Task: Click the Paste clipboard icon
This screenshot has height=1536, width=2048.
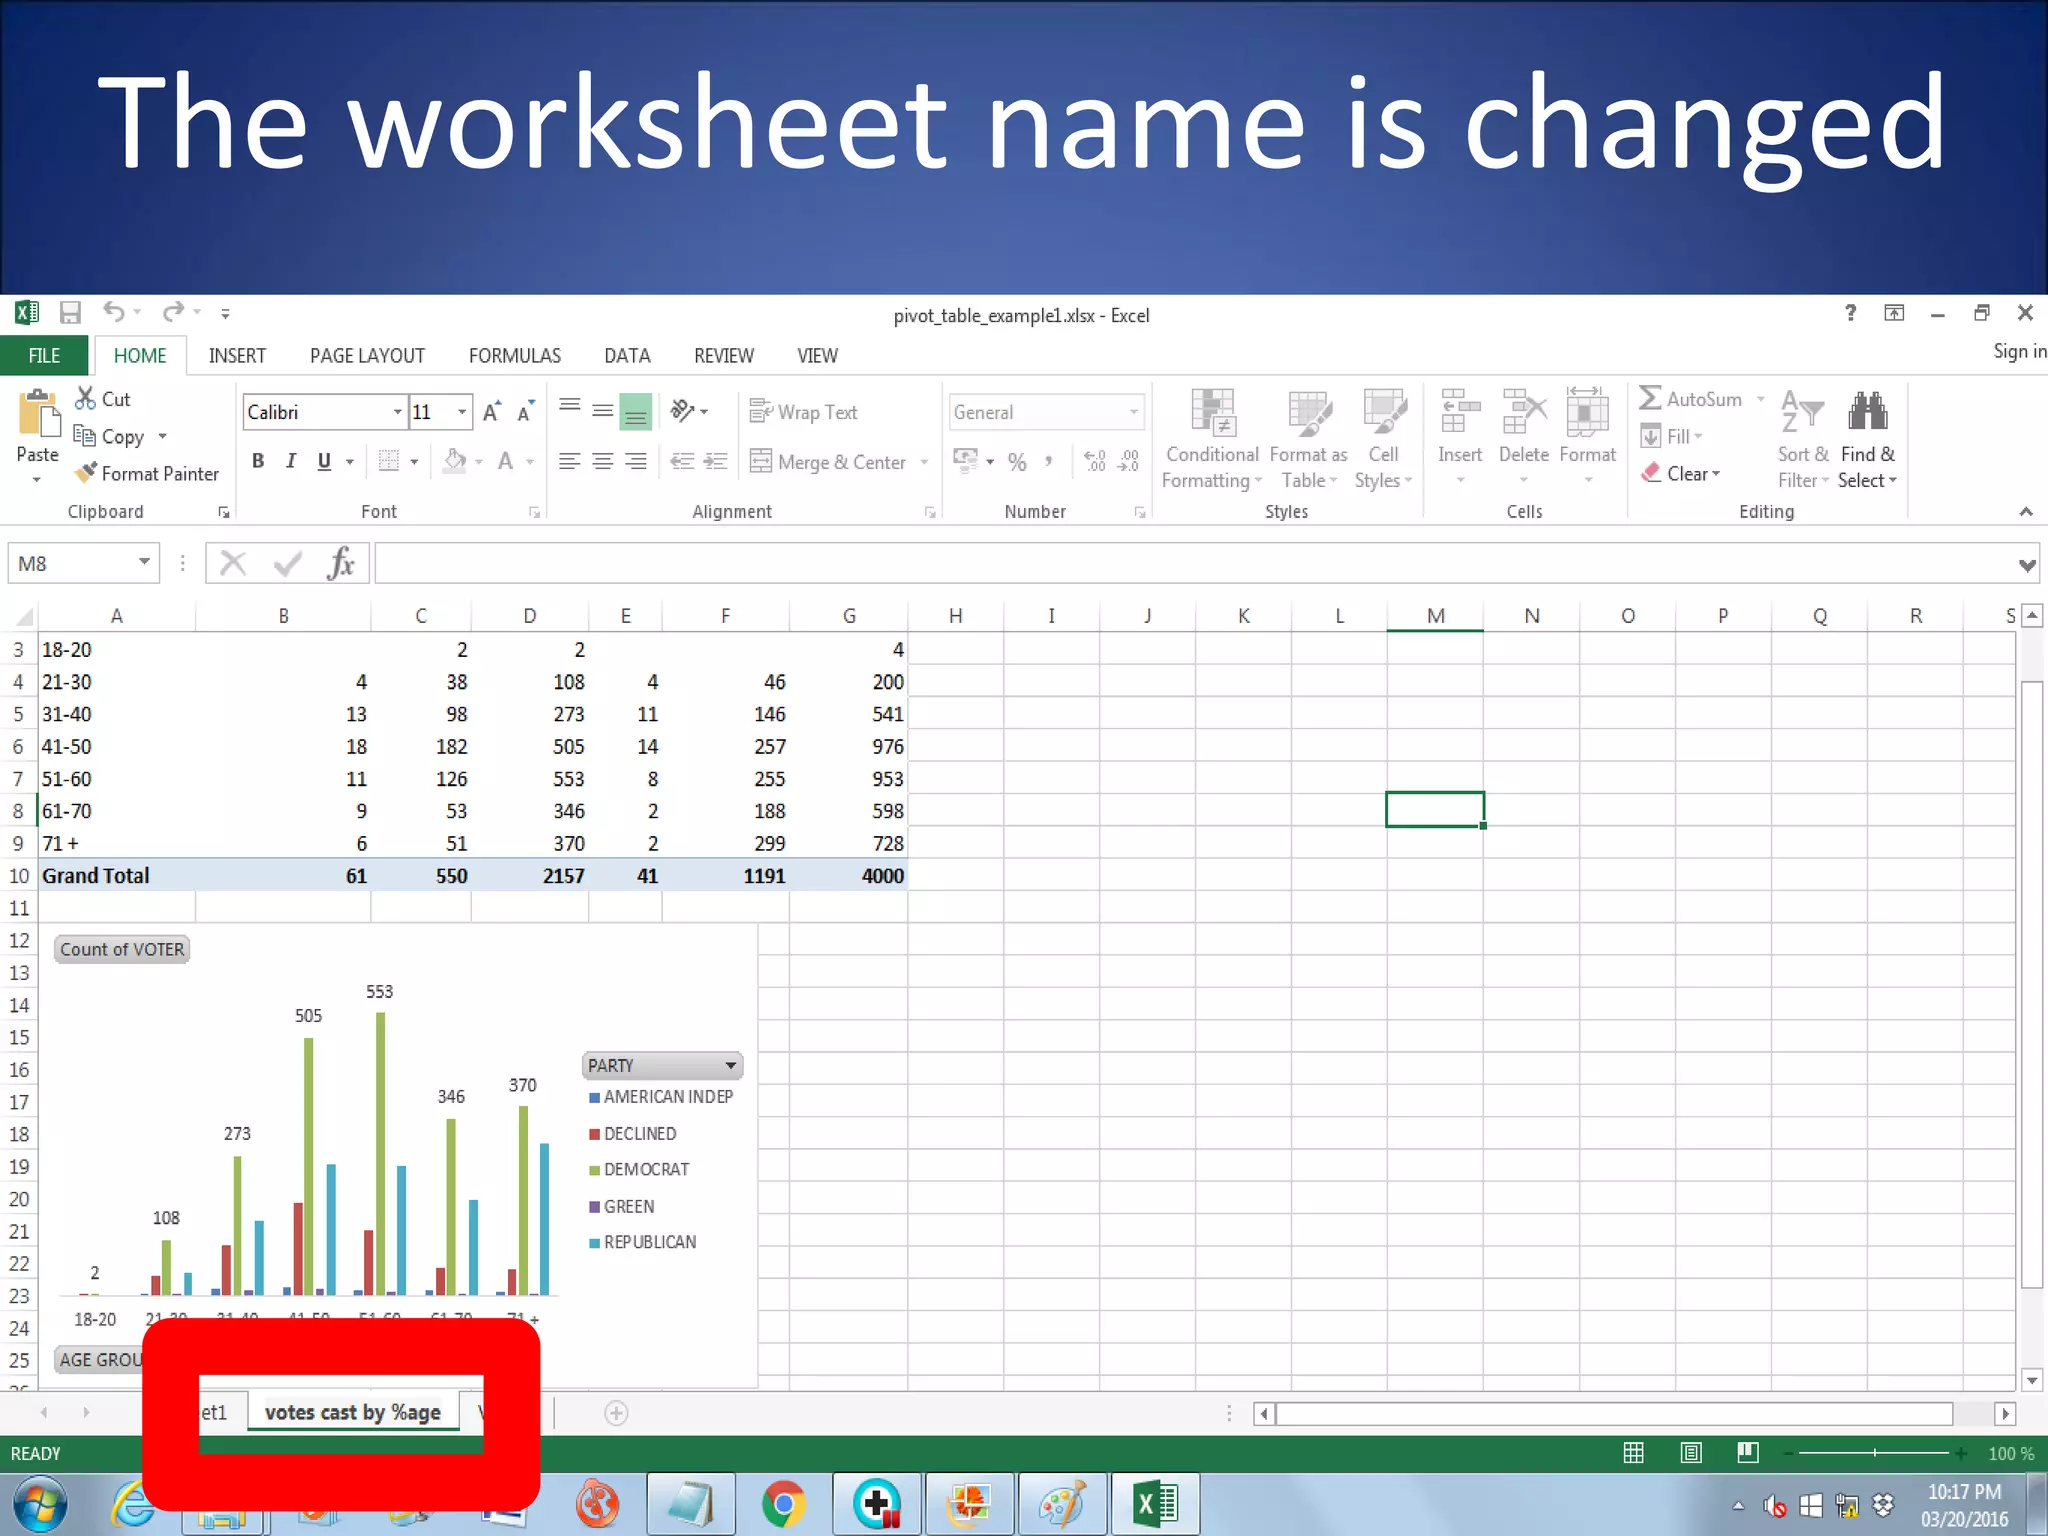Action: click(x=38, y=414)
